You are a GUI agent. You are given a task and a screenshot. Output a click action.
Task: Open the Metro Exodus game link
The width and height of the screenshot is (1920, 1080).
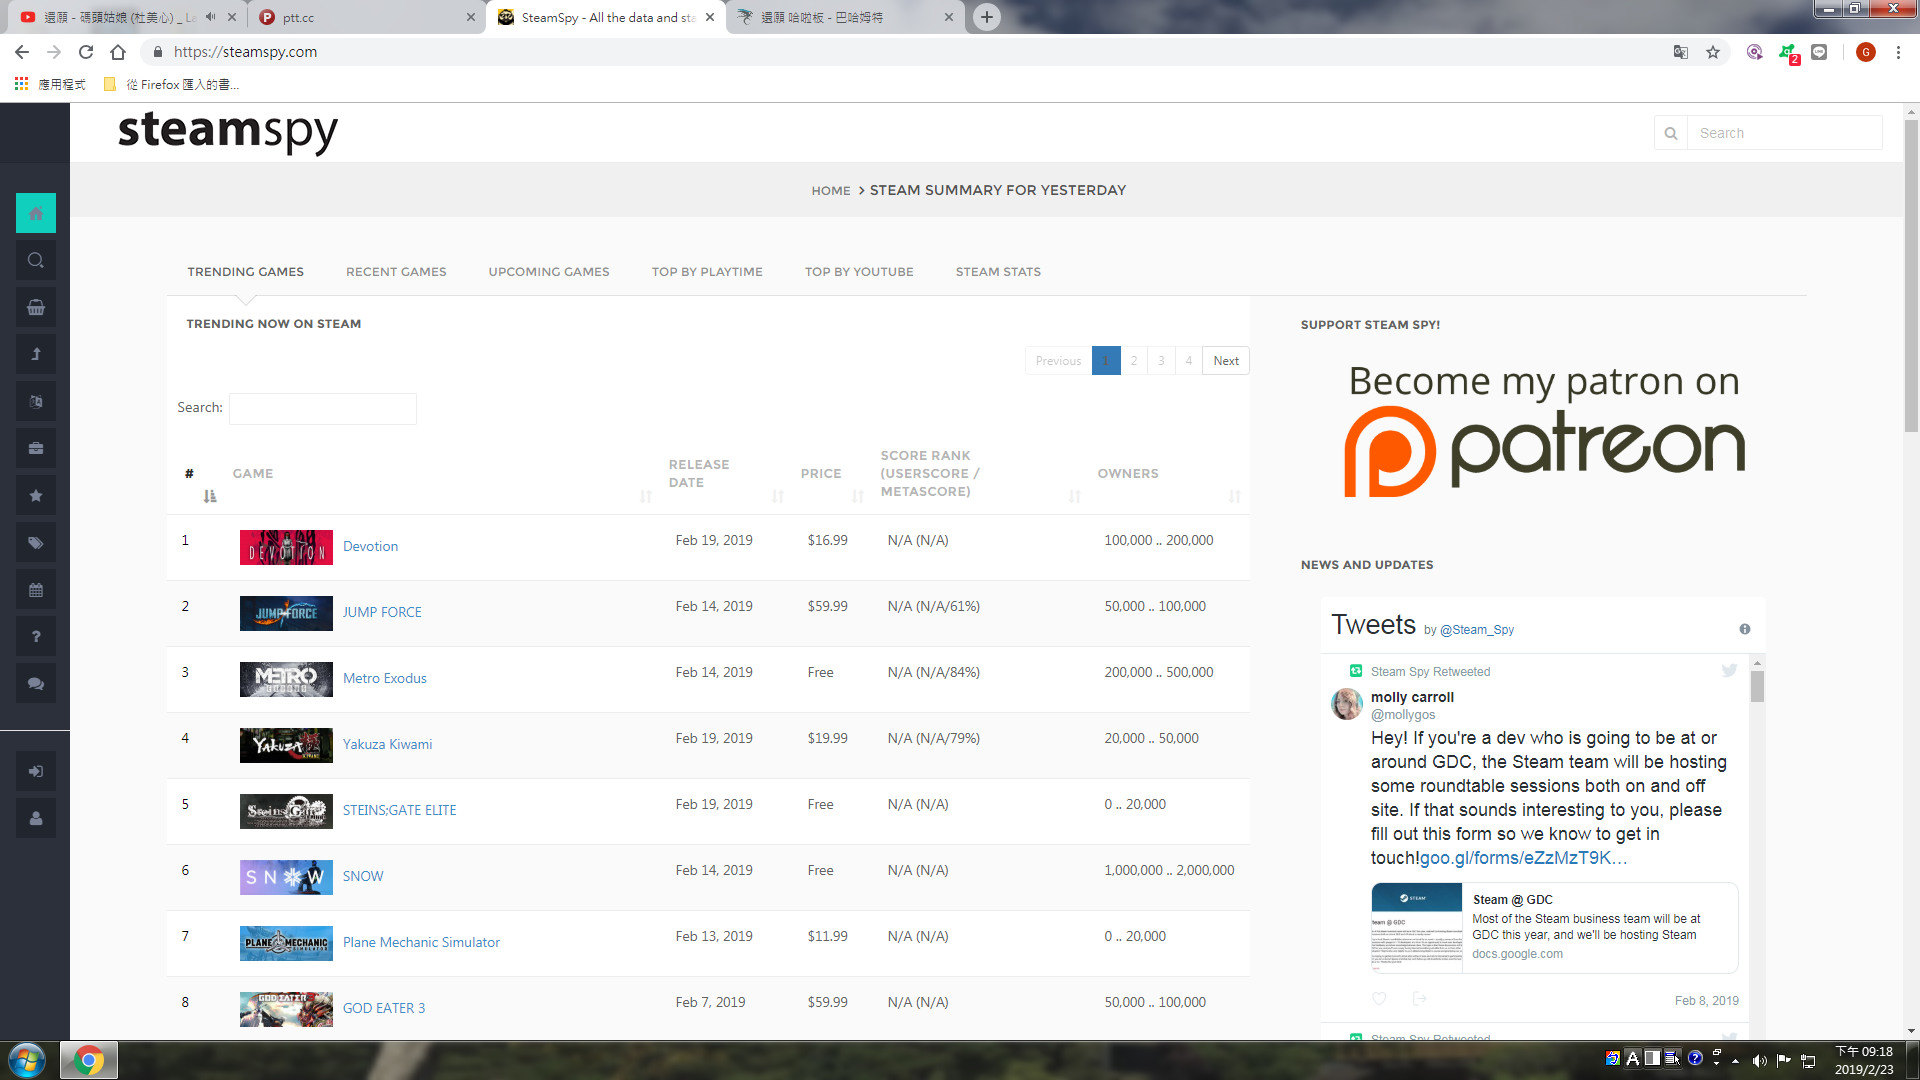[x=385, y=678]
